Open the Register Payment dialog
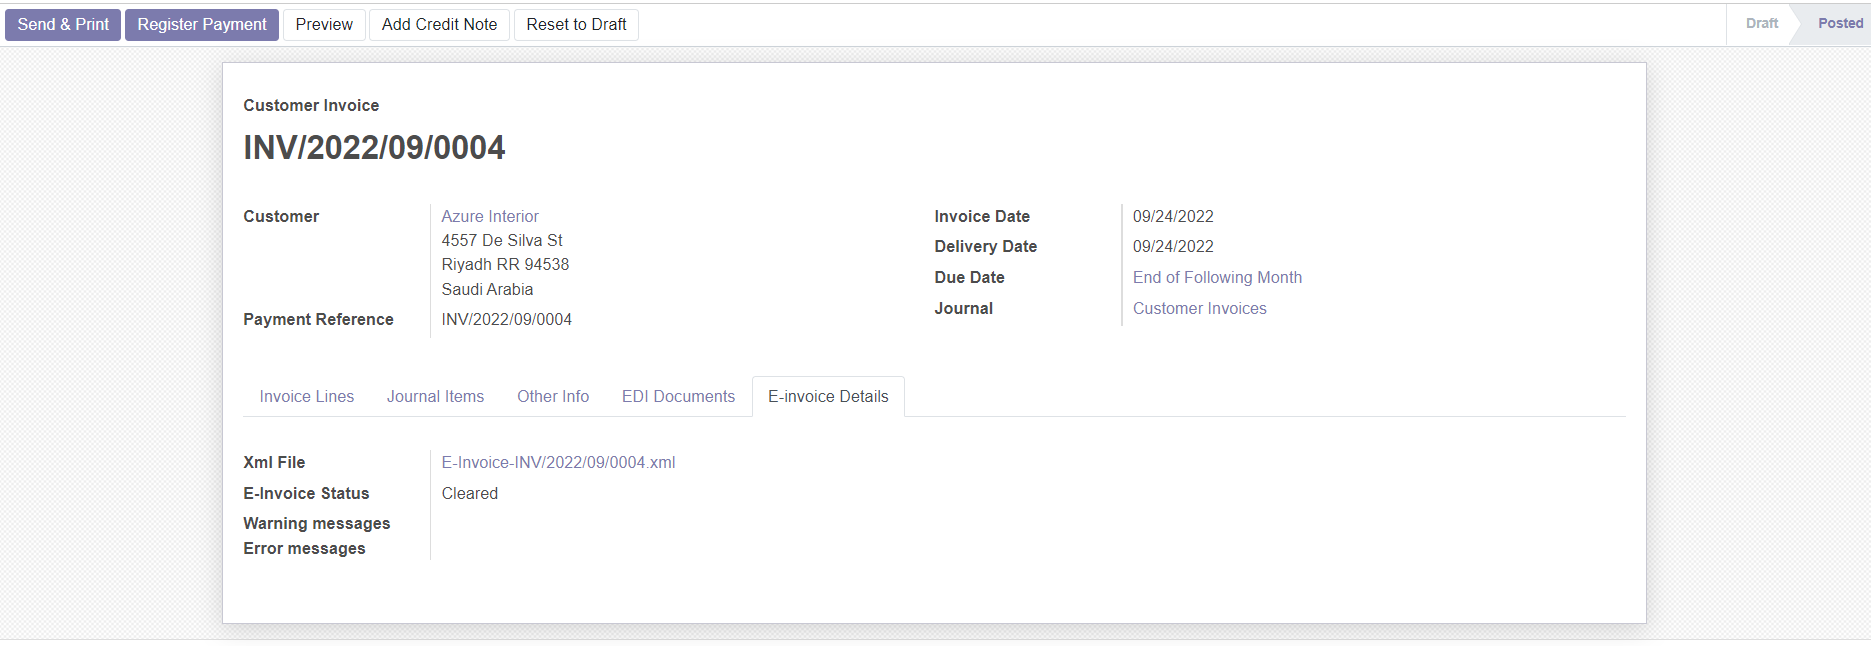This screenshot has width=1871, height=646. tap(202, 25)
